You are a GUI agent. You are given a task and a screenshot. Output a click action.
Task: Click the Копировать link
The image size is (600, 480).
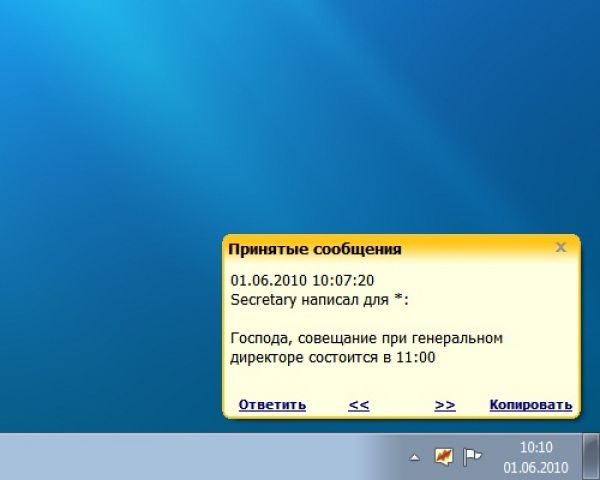(531, 405)
